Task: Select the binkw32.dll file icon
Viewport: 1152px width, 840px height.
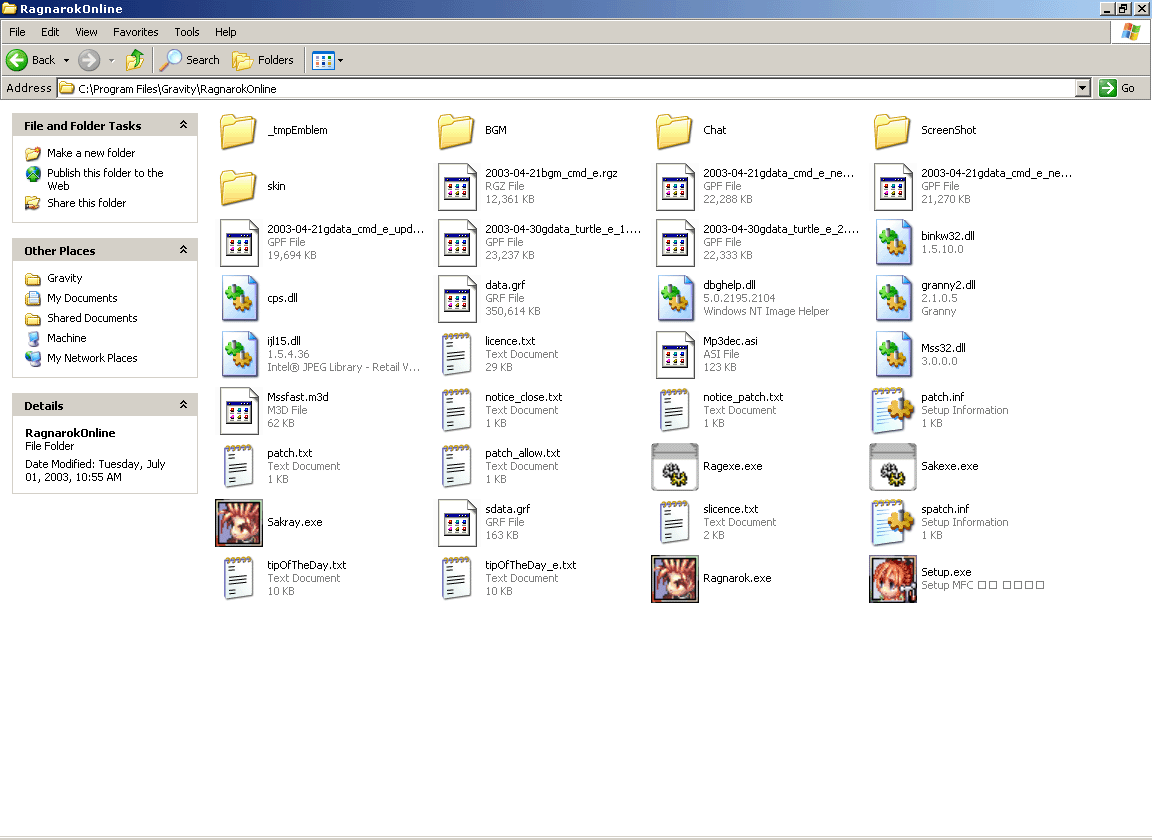Action: pyautogui.click(x=893, y=243)
